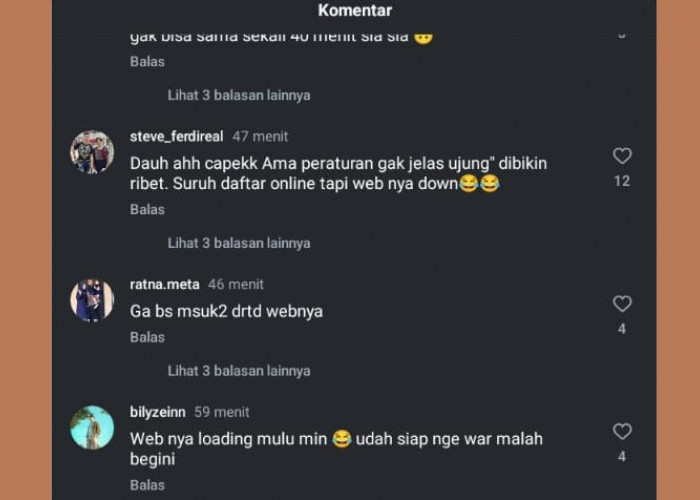
Task: Tap the heart on ratna.meta's comment
Action: 622,304
